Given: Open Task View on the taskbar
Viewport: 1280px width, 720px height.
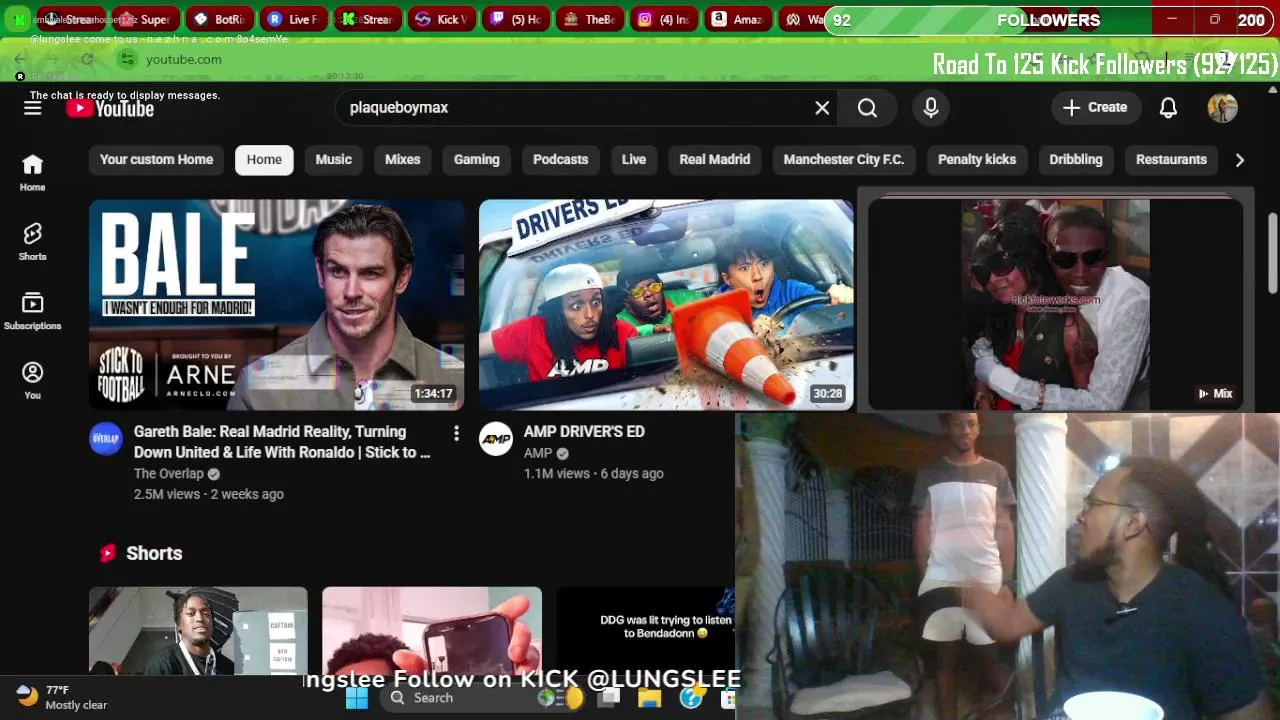Looking at the screenshot, I should point(610,698).
